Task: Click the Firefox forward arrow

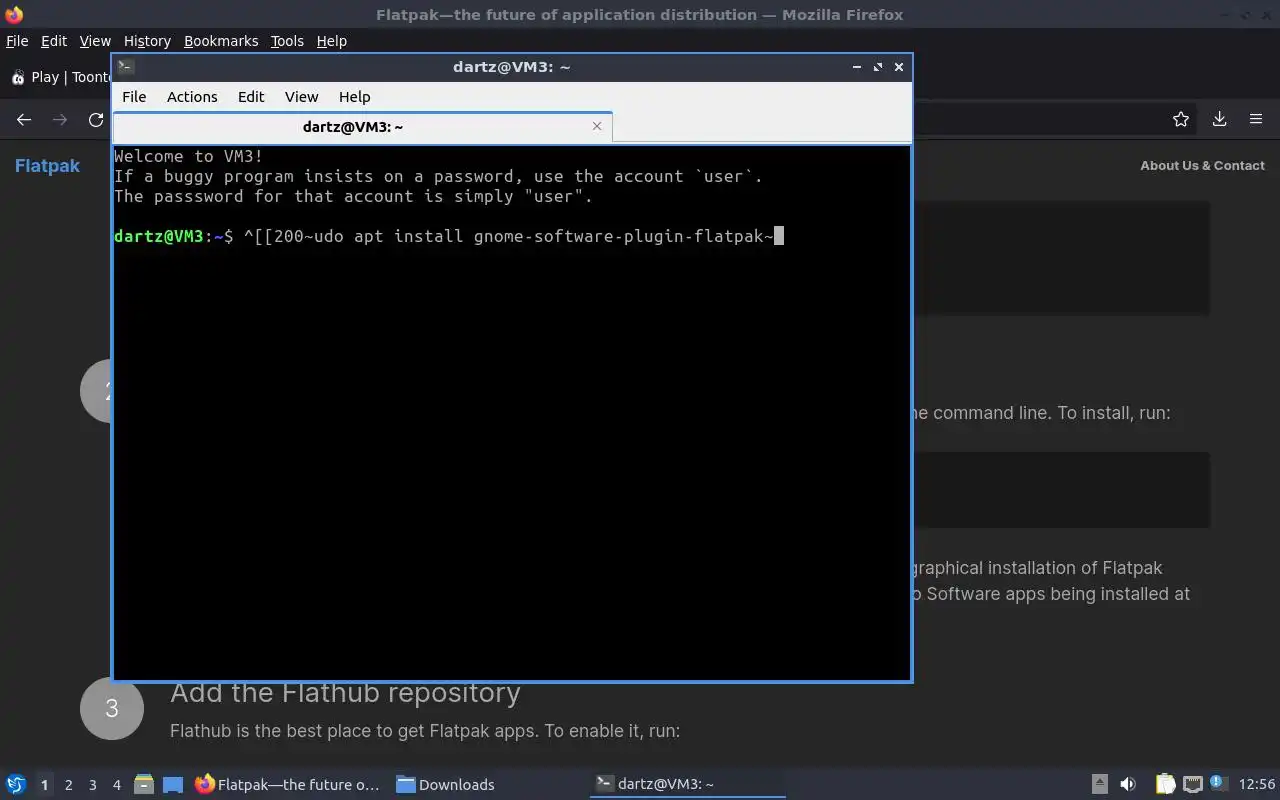Action: pyautogui.click(x=60, y=119)
